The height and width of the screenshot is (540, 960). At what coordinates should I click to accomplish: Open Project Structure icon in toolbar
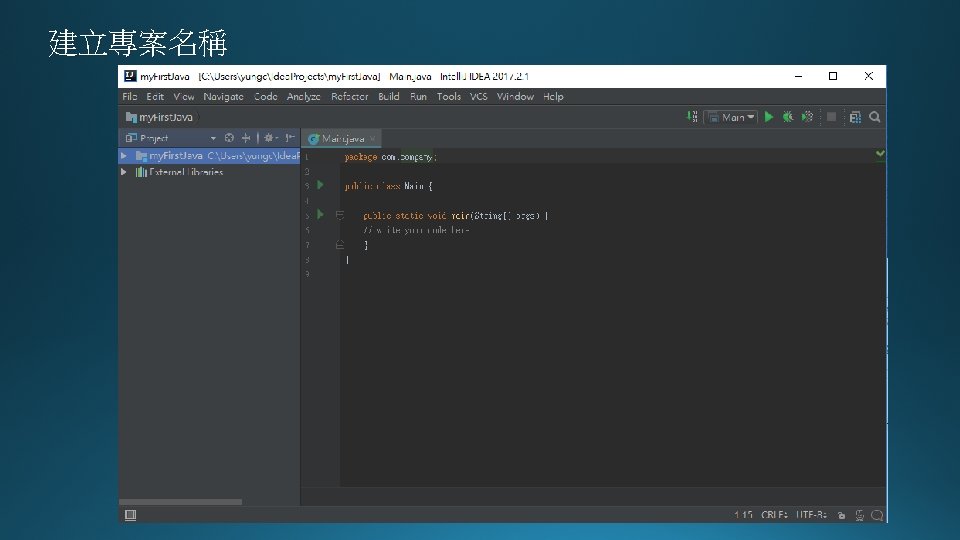click(855, 117)
